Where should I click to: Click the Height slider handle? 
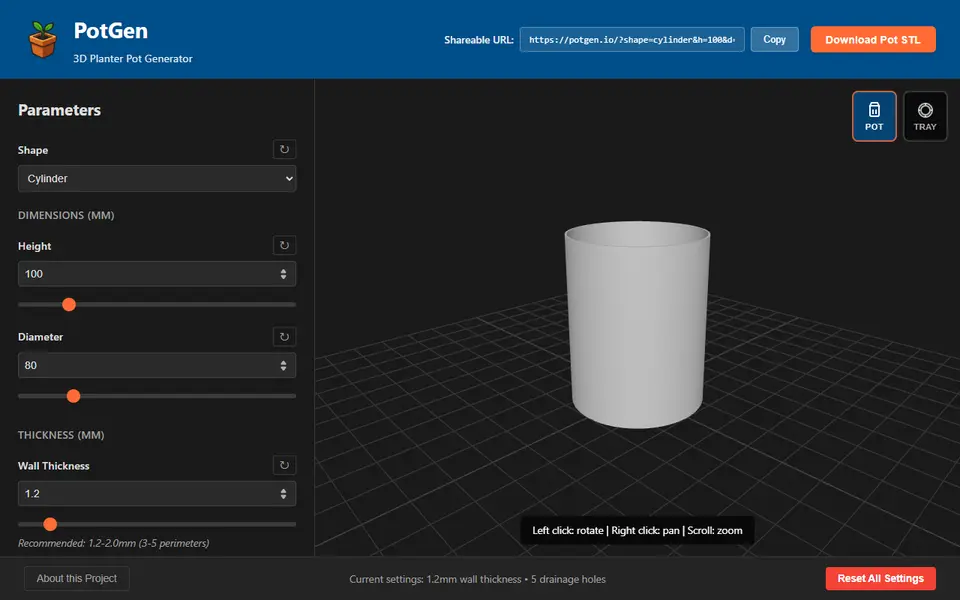tap(69, 304)
